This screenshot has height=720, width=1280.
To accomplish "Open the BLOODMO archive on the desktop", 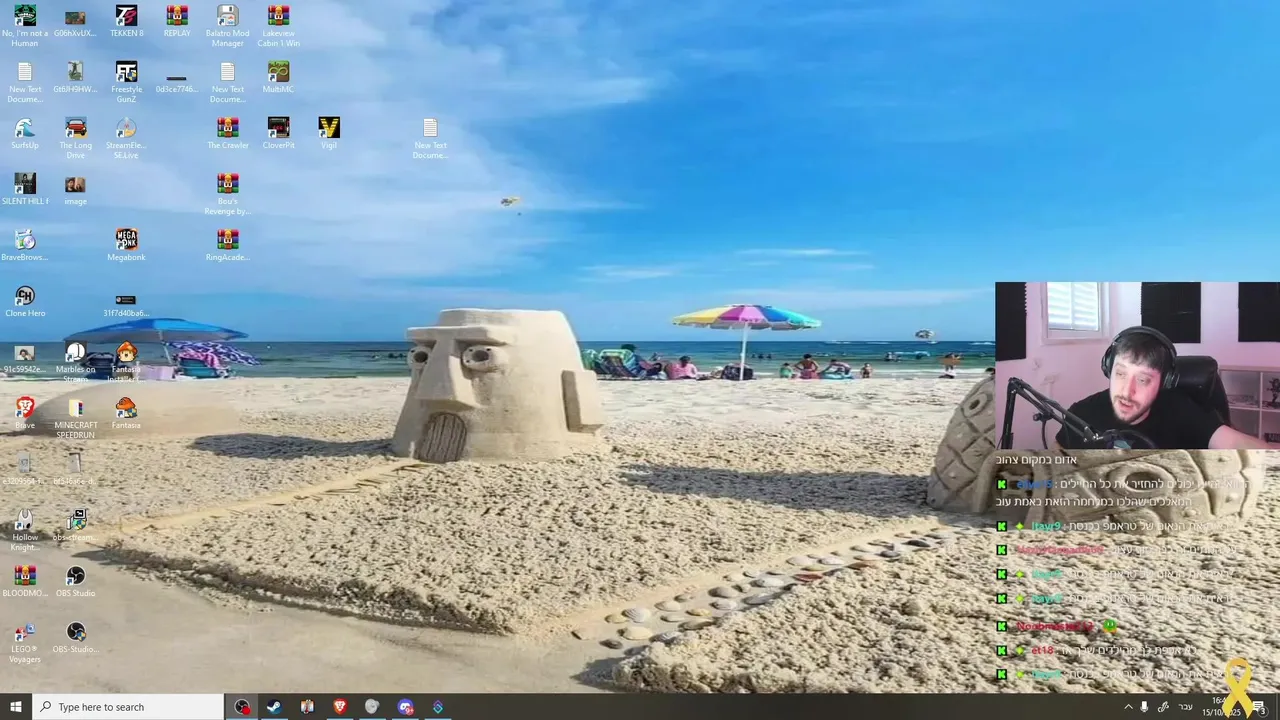I will [25, 581].
